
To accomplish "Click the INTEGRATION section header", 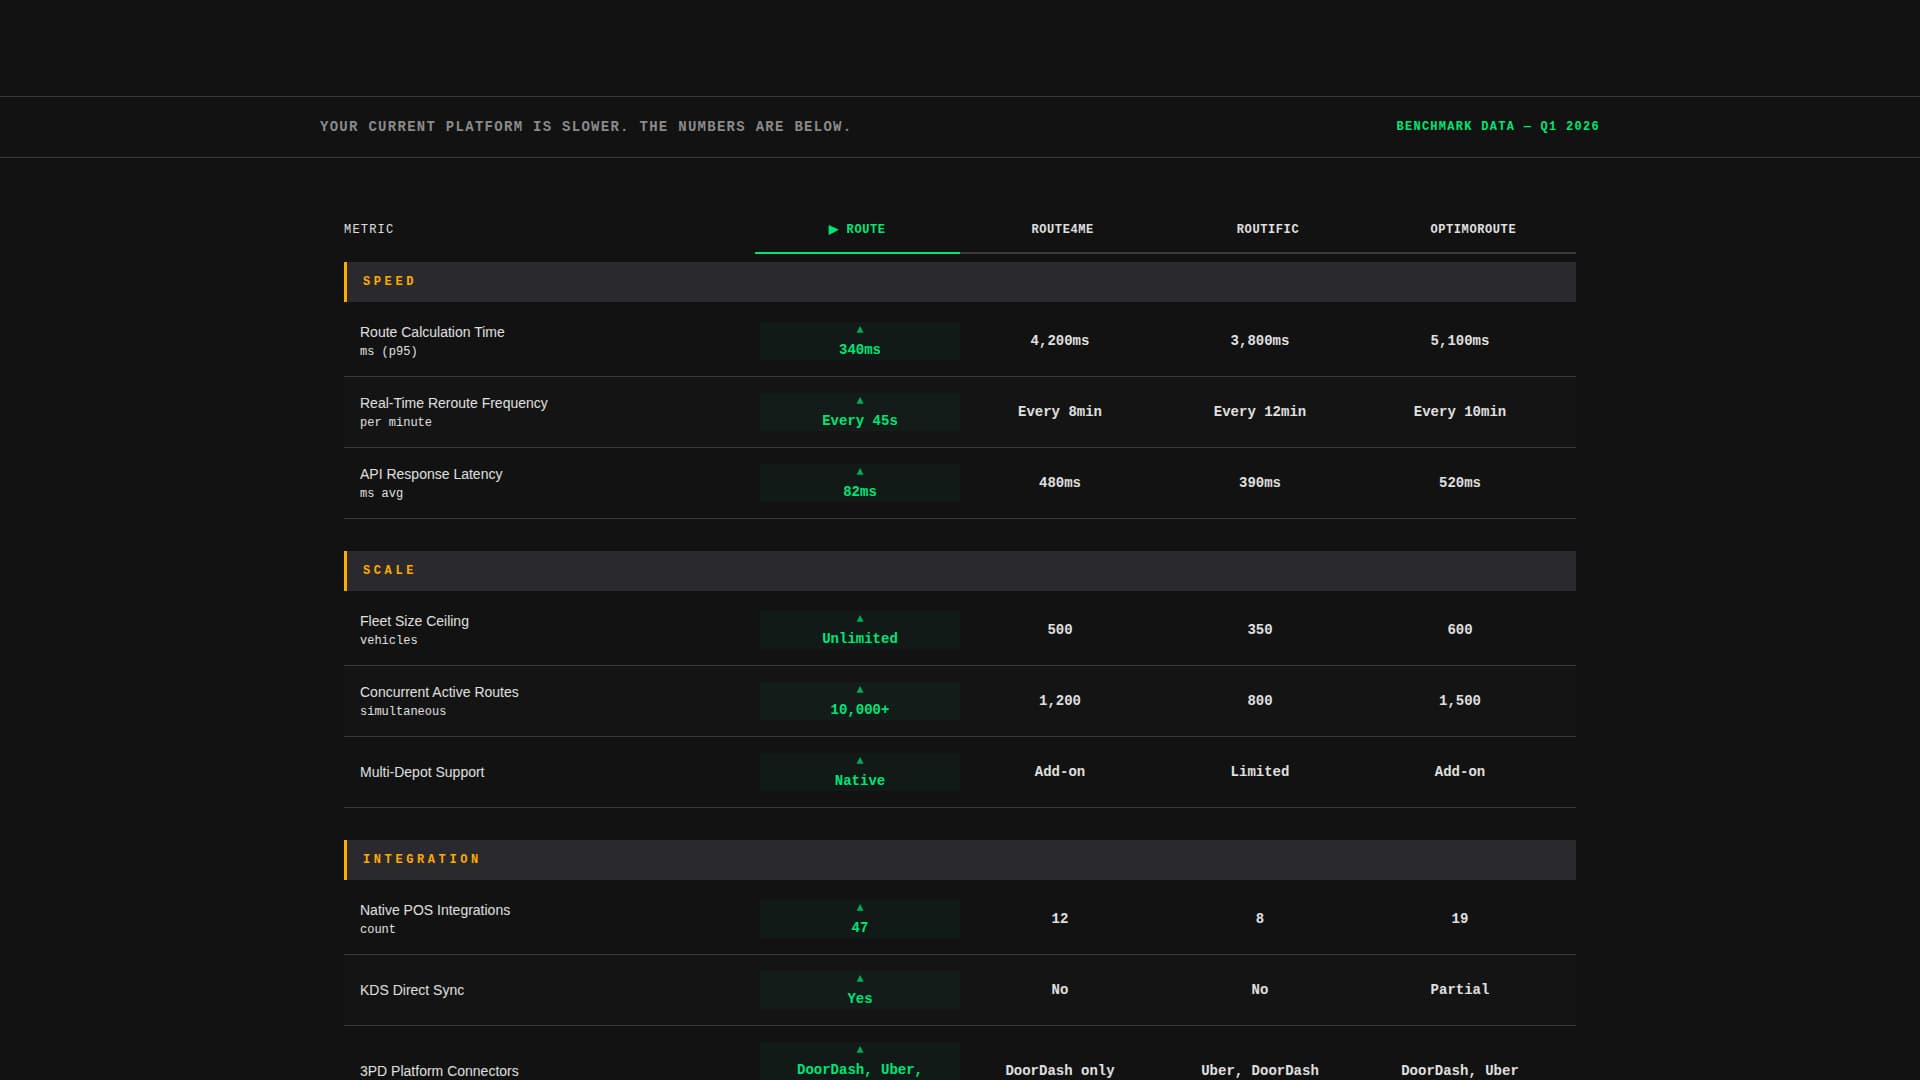I will (960, 860).
